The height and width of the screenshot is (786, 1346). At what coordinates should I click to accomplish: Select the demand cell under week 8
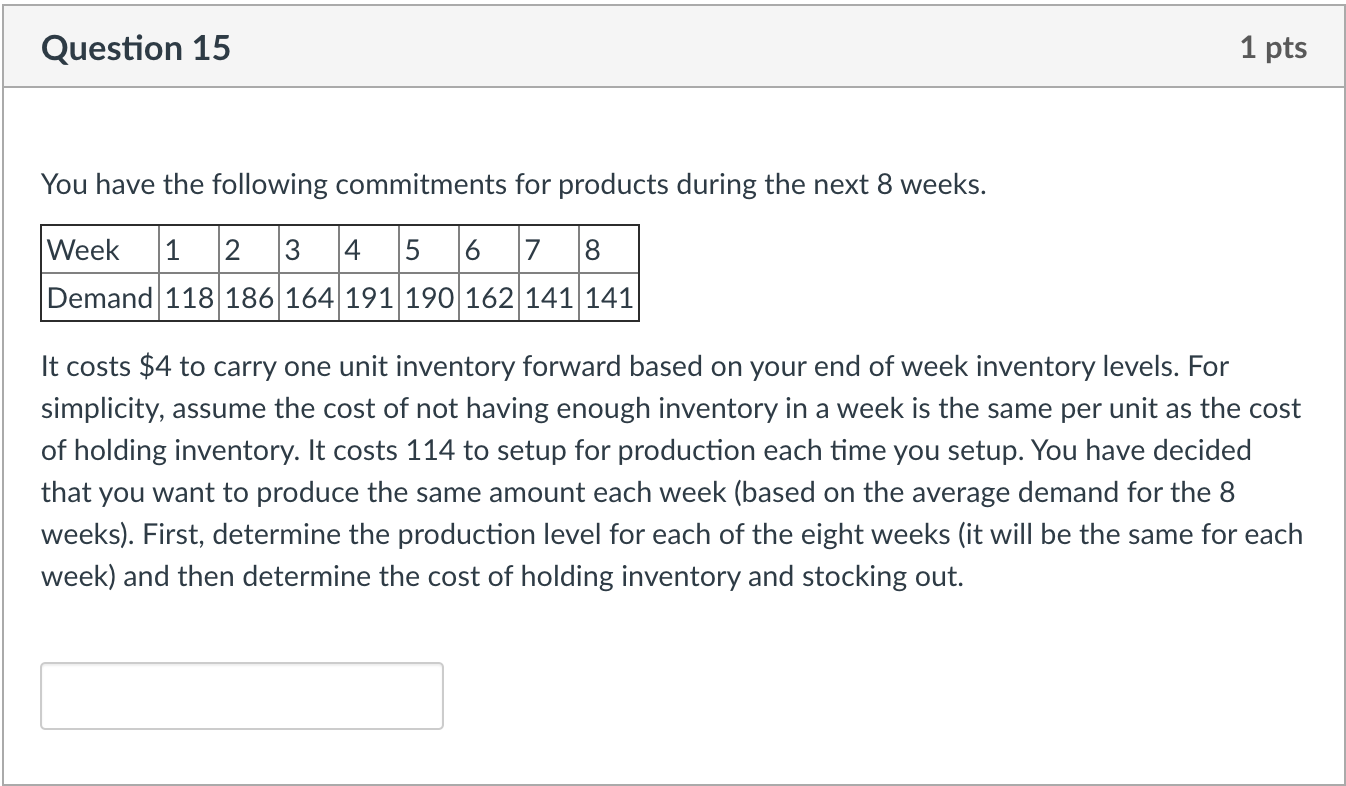(x=608, y=297)
